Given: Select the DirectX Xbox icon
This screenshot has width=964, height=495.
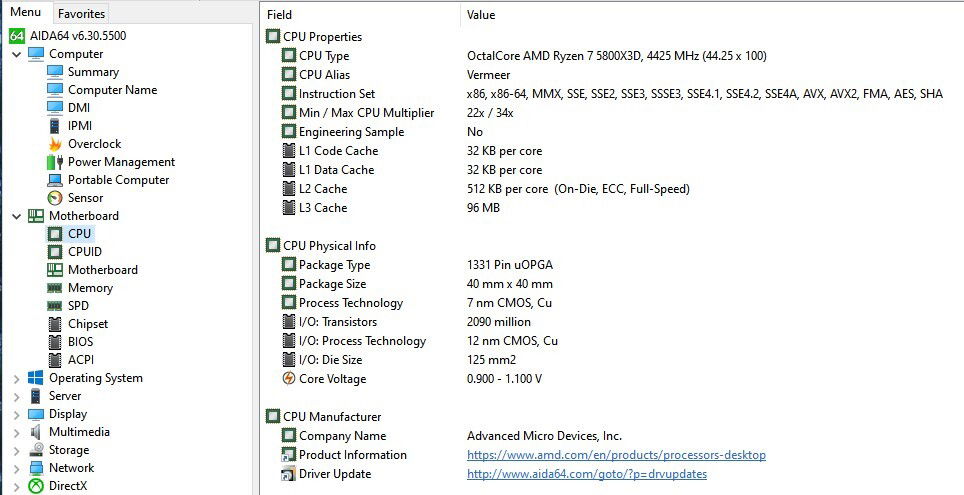Looking at the screenshot, I should (x=36, y=486).
